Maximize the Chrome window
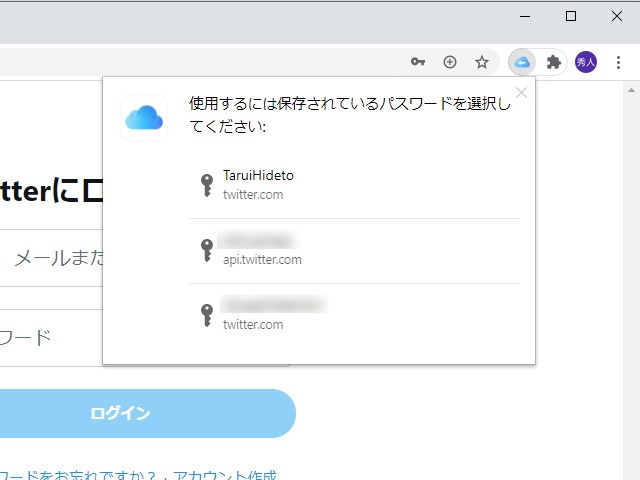Viewport: 640px width, 480px height. click(x=571, y=16)
